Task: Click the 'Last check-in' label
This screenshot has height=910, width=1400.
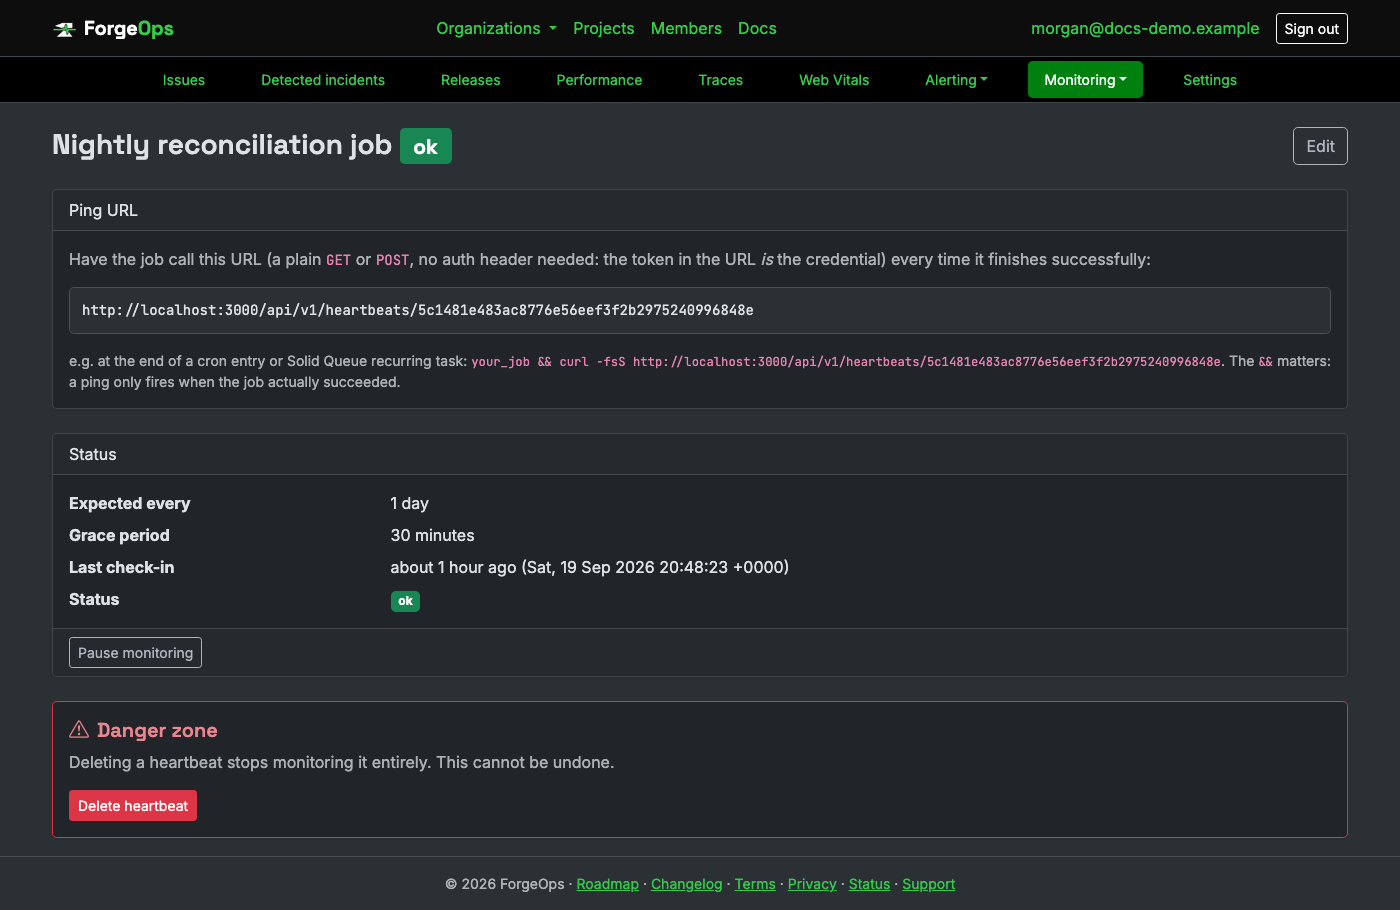Action: click(x=122, y=567)
